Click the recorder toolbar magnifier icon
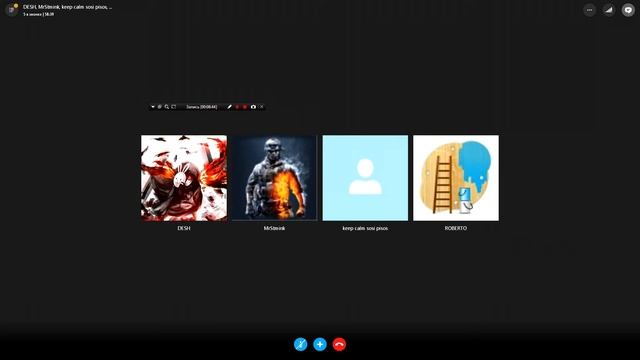Screen dimensions: 640x360 tap(167, 107)
